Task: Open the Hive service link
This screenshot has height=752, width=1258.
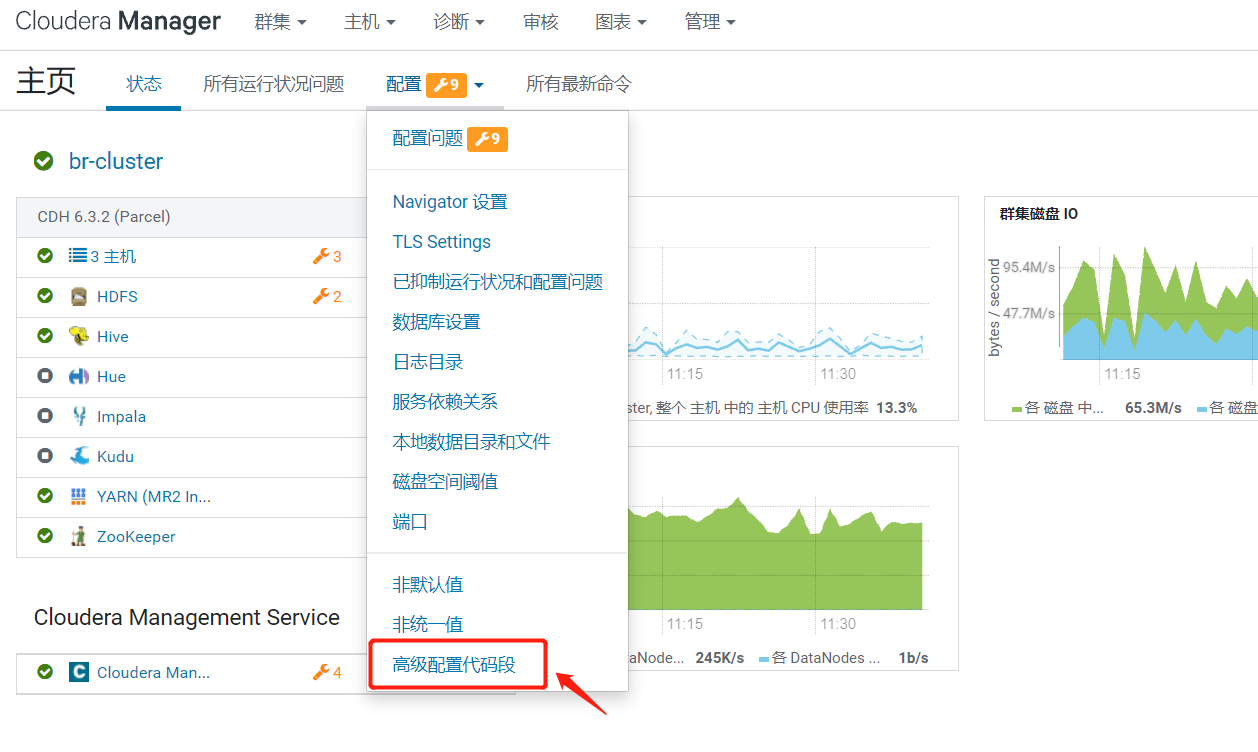Action: [x=113, y=337]
